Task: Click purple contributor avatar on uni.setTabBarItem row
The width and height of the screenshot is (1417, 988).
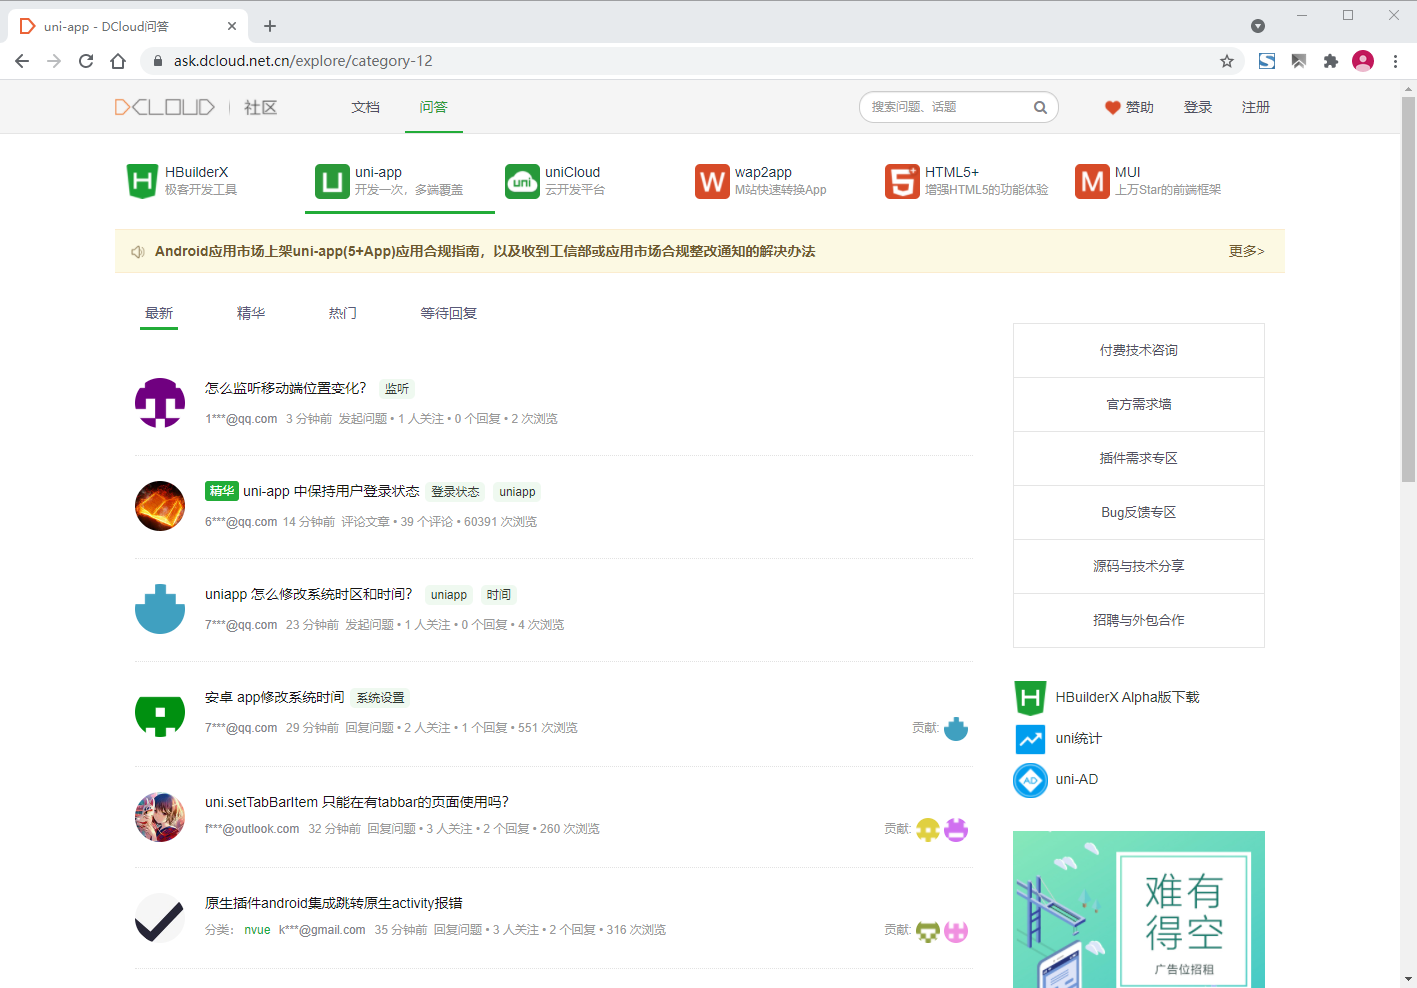Action: (x=956, y=830)
